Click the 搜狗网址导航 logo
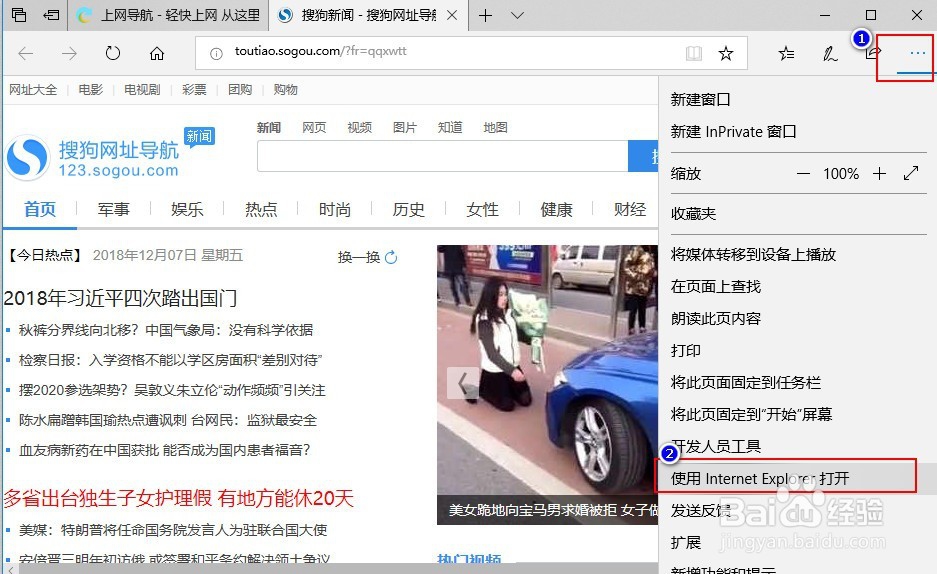The width and height of the screenshot is (937, 574). (93, 158)
